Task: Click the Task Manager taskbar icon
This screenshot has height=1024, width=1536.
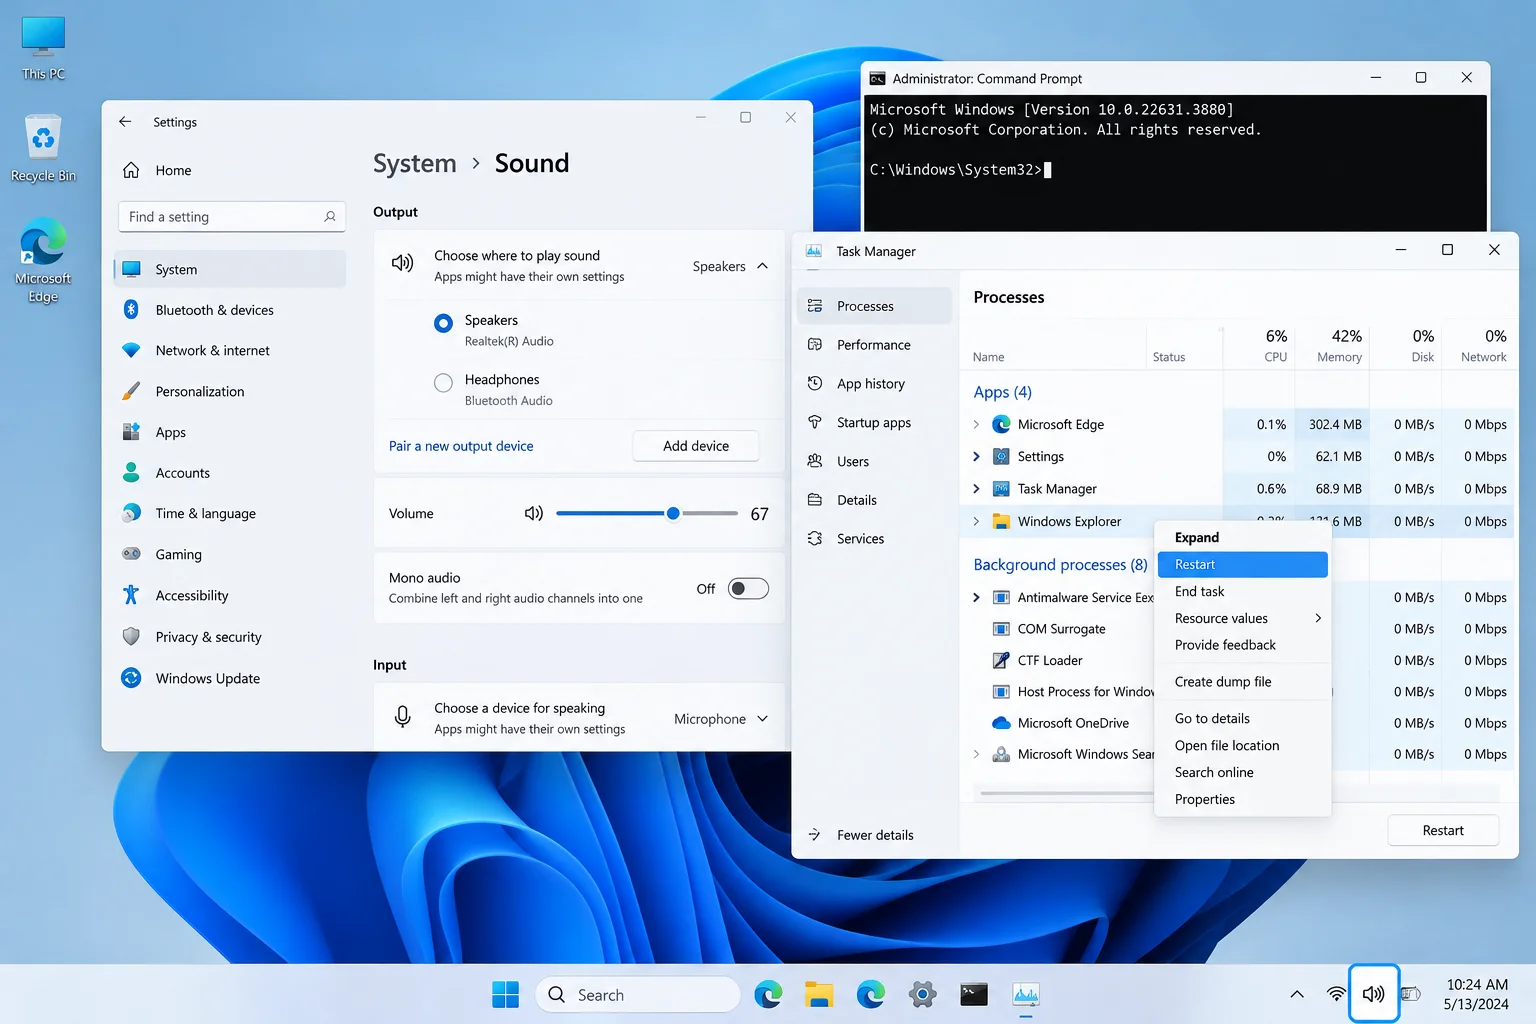Action: tap(1026, 995)
